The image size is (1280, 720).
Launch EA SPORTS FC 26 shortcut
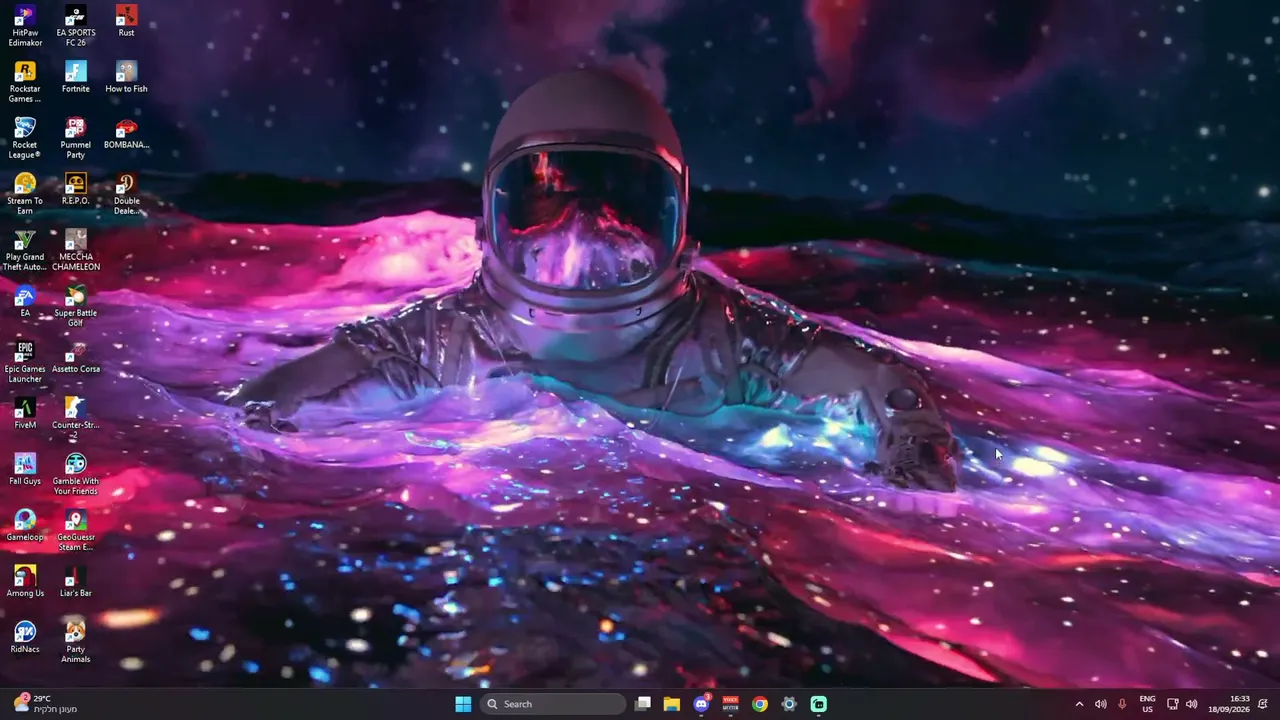click(76, 26)
